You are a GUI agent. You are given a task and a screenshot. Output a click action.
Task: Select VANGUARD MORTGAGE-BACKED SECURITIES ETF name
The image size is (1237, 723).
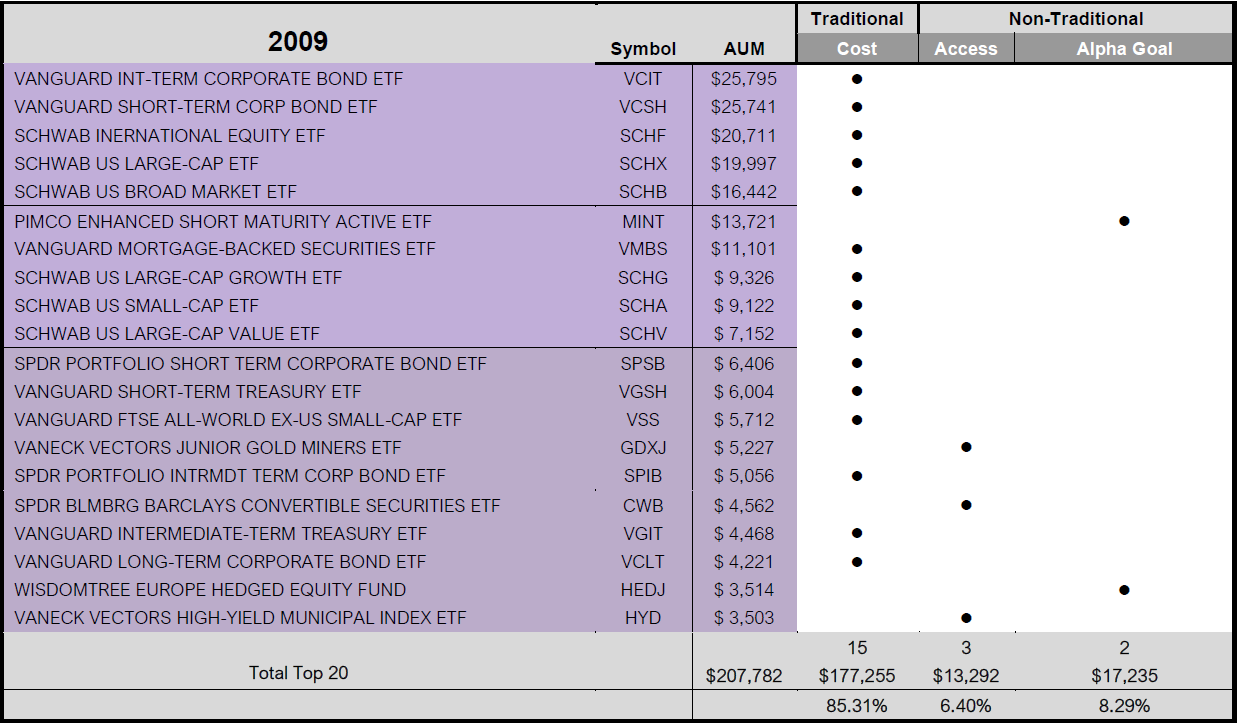pyautogui.click(x=225, y=248)
